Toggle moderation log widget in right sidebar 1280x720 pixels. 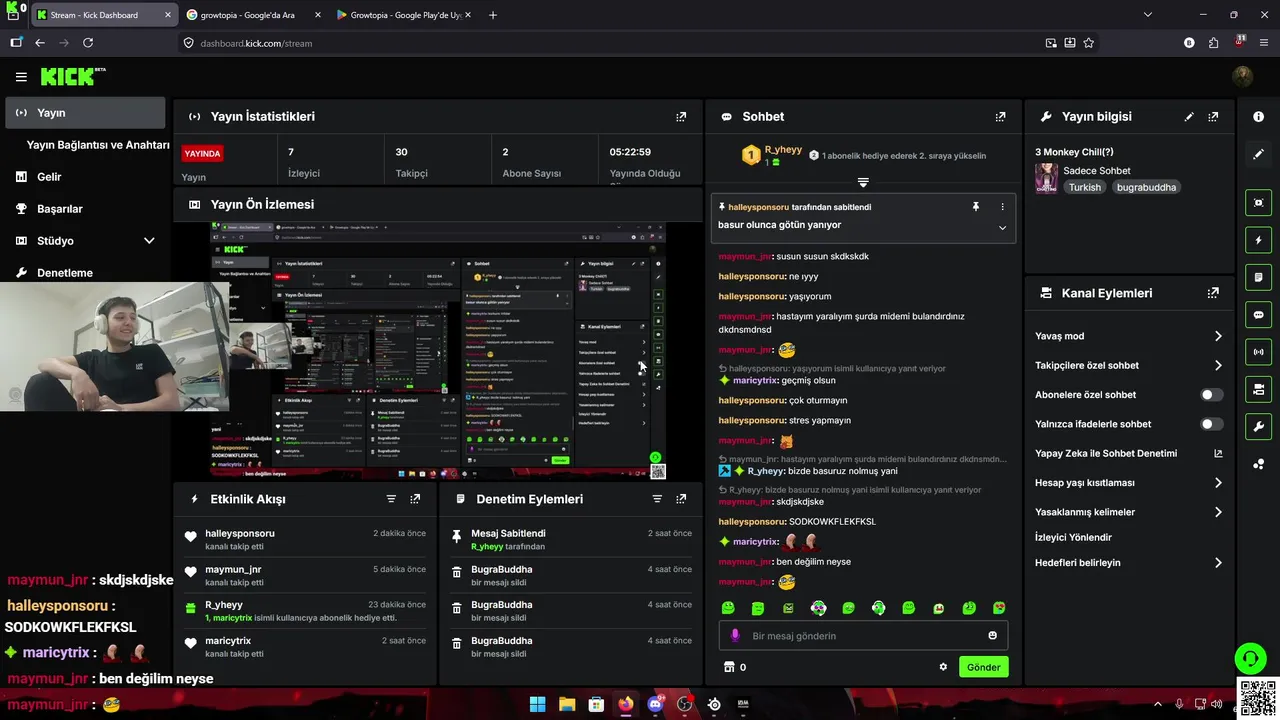pyautogui.click(x=1258, y=277)
